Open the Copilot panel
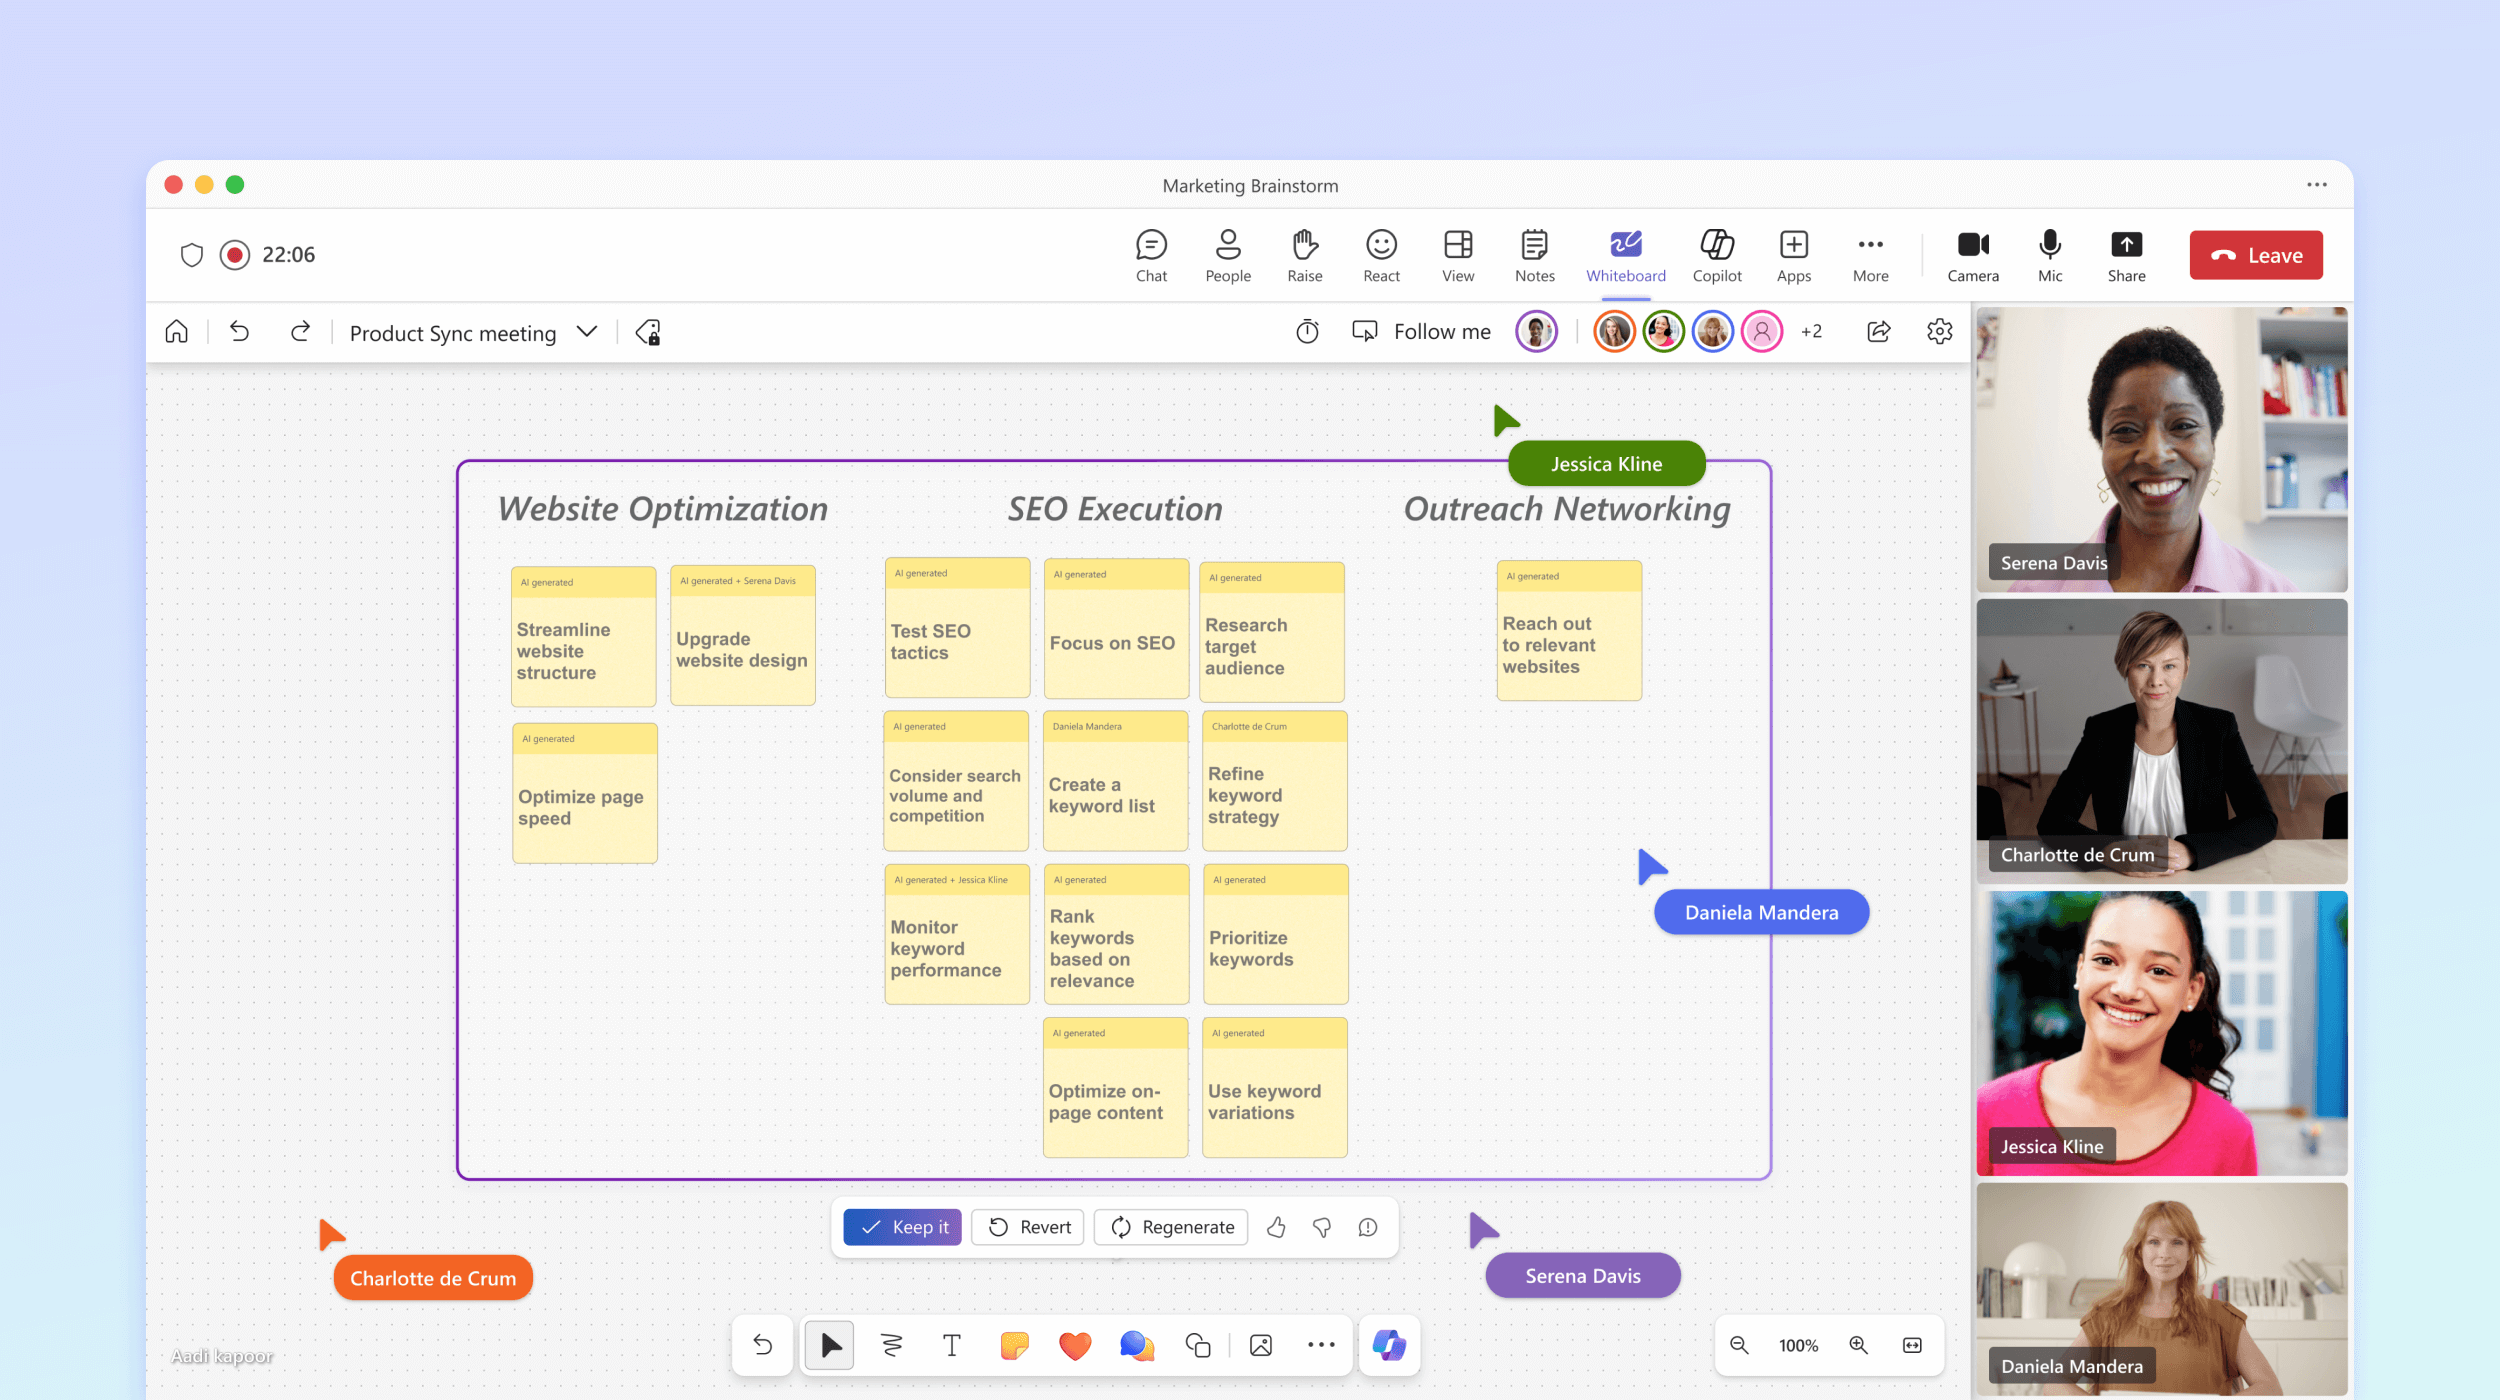Image resolution: width=2500 pixels, height=1400 pixels. click(x=1715, y=253)
